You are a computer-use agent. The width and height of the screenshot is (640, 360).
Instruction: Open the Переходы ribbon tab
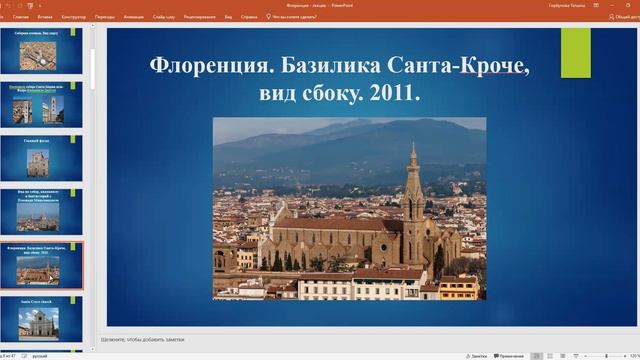105,17
